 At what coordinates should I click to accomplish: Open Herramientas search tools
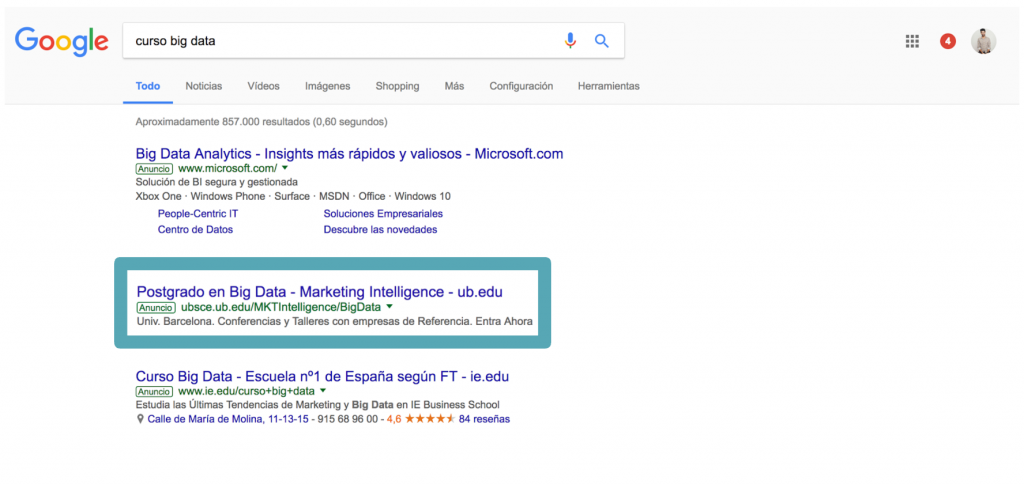609,86
